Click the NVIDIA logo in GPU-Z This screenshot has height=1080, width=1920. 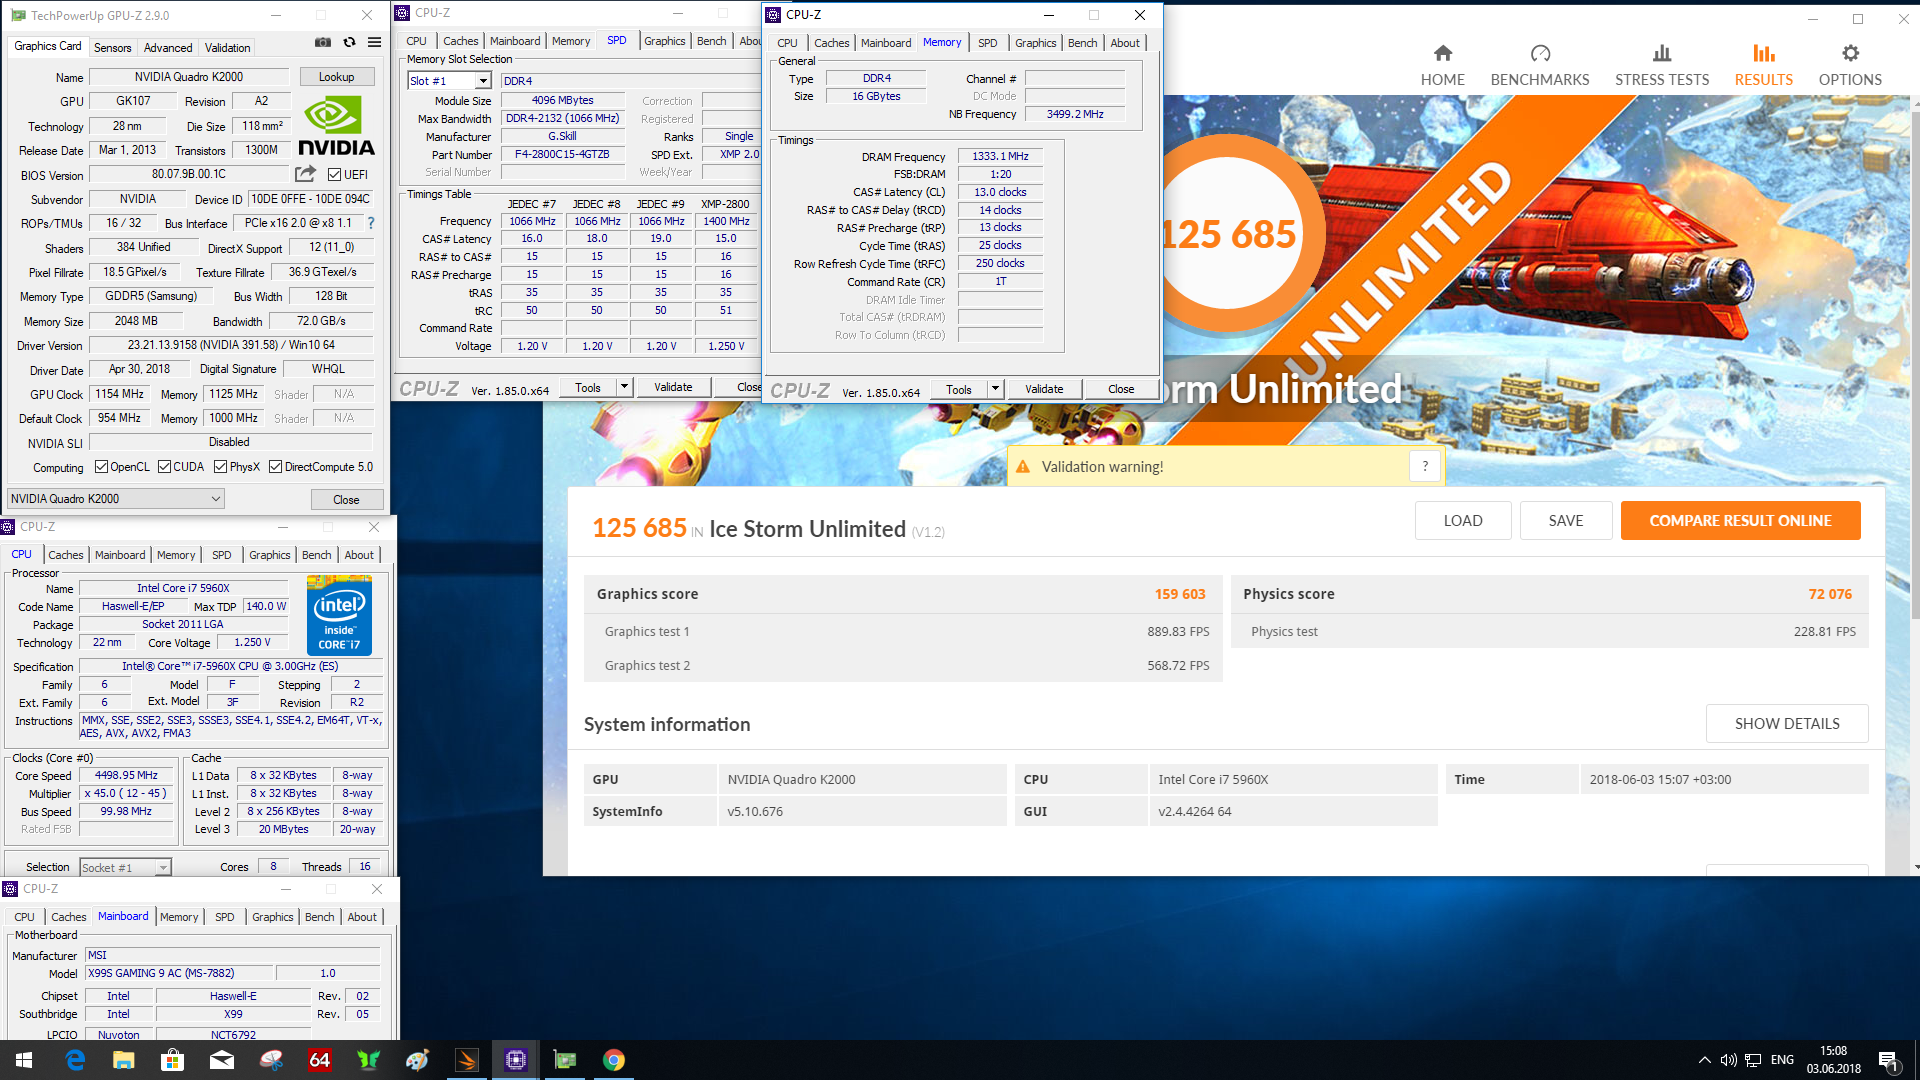pyautogui.click(x=336, y=126)
